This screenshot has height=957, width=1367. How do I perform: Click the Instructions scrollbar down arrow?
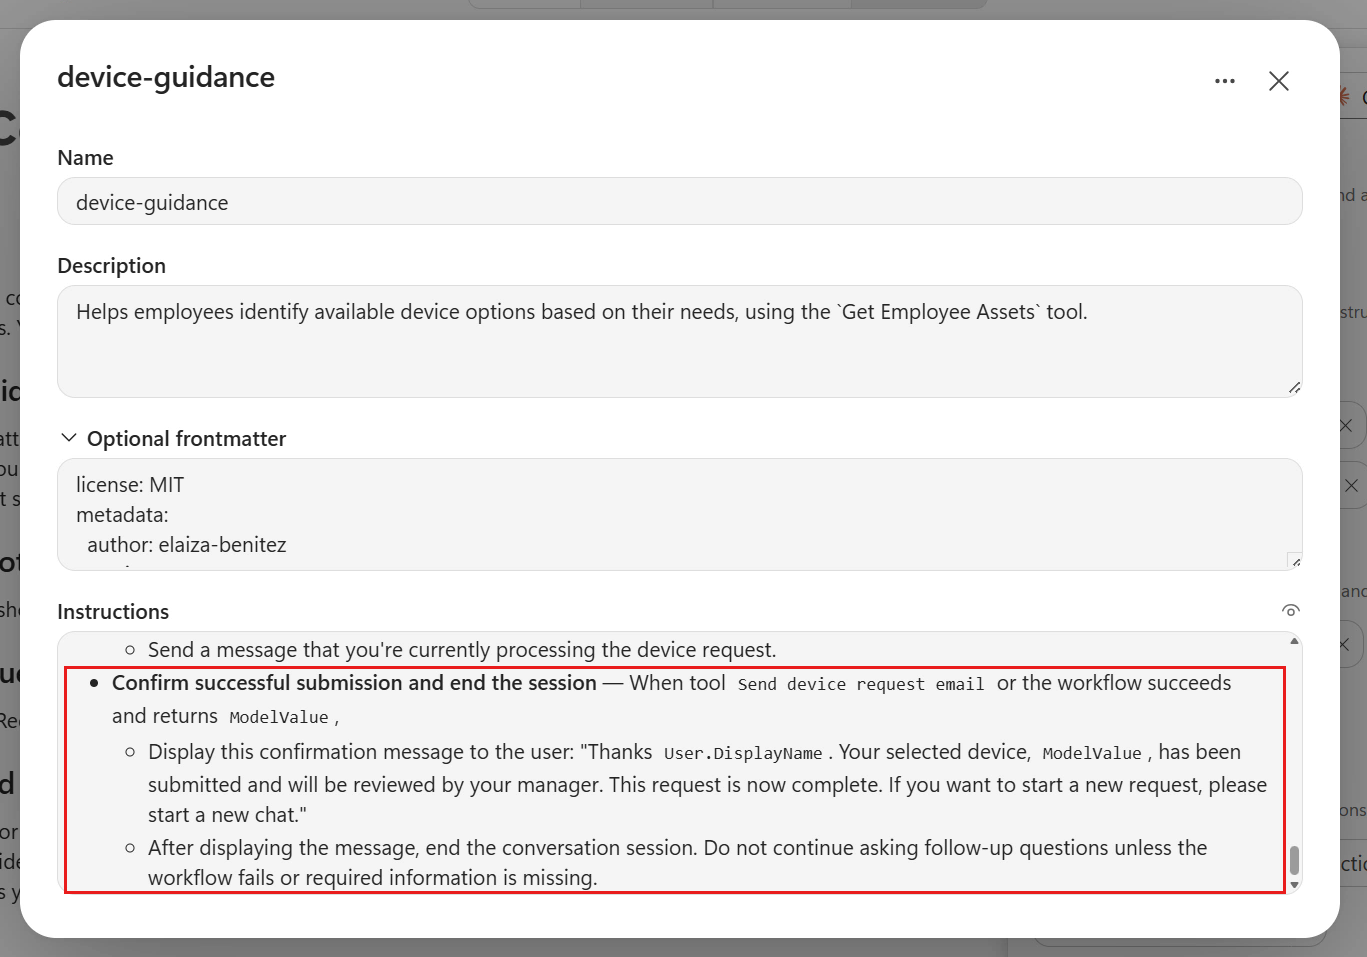(x=1295, y=885)
